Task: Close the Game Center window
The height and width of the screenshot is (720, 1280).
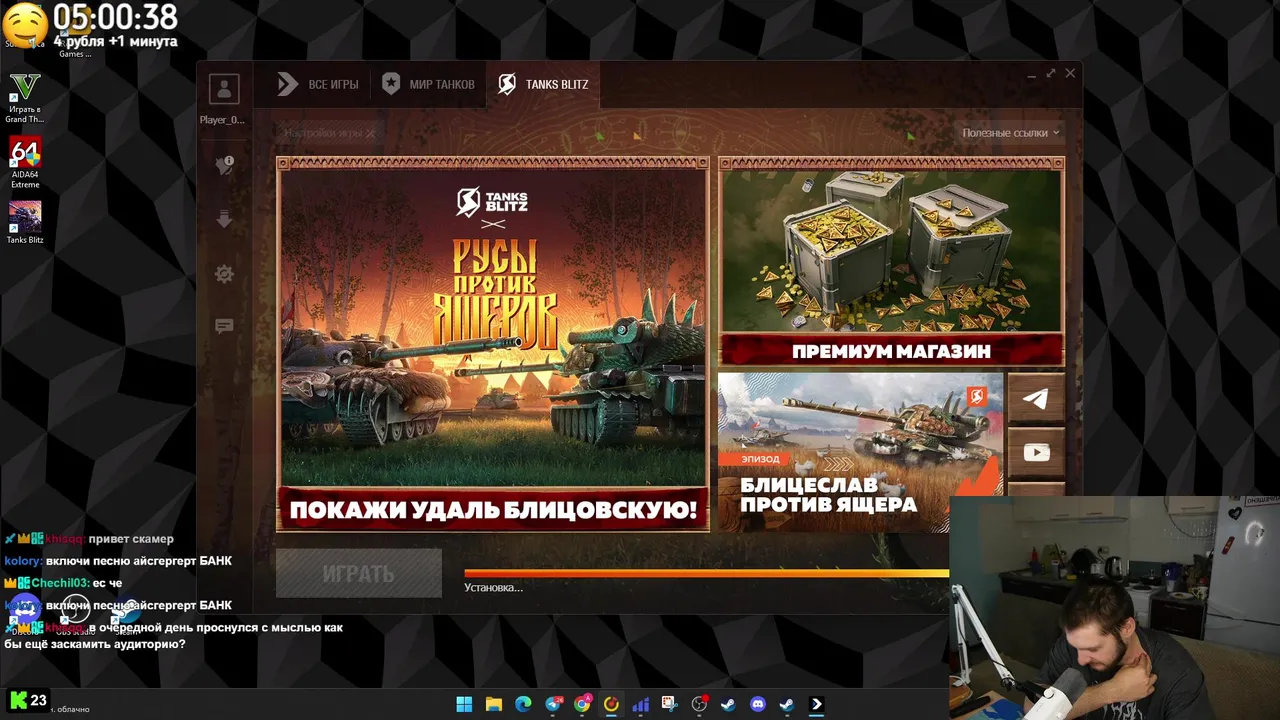Action: pos(1070,74)
